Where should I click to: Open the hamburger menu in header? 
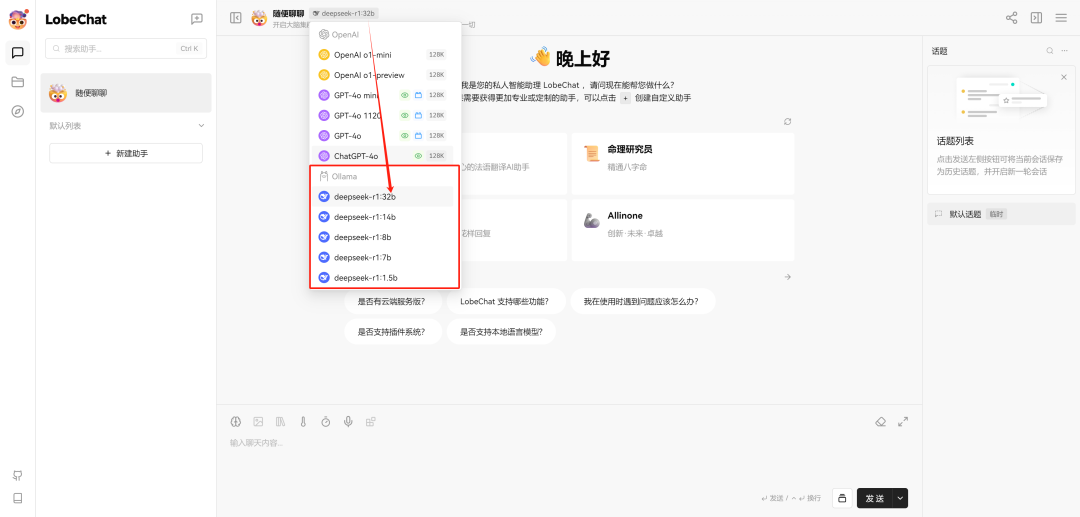click(1061, 18)
